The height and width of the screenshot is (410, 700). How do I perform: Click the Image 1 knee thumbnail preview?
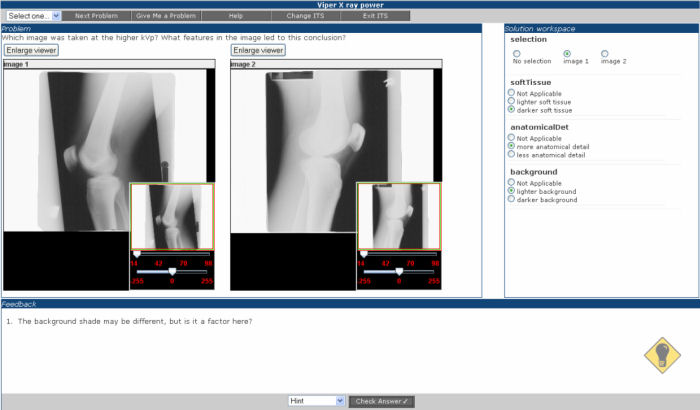pyautogui.click(x=172, y=216)
